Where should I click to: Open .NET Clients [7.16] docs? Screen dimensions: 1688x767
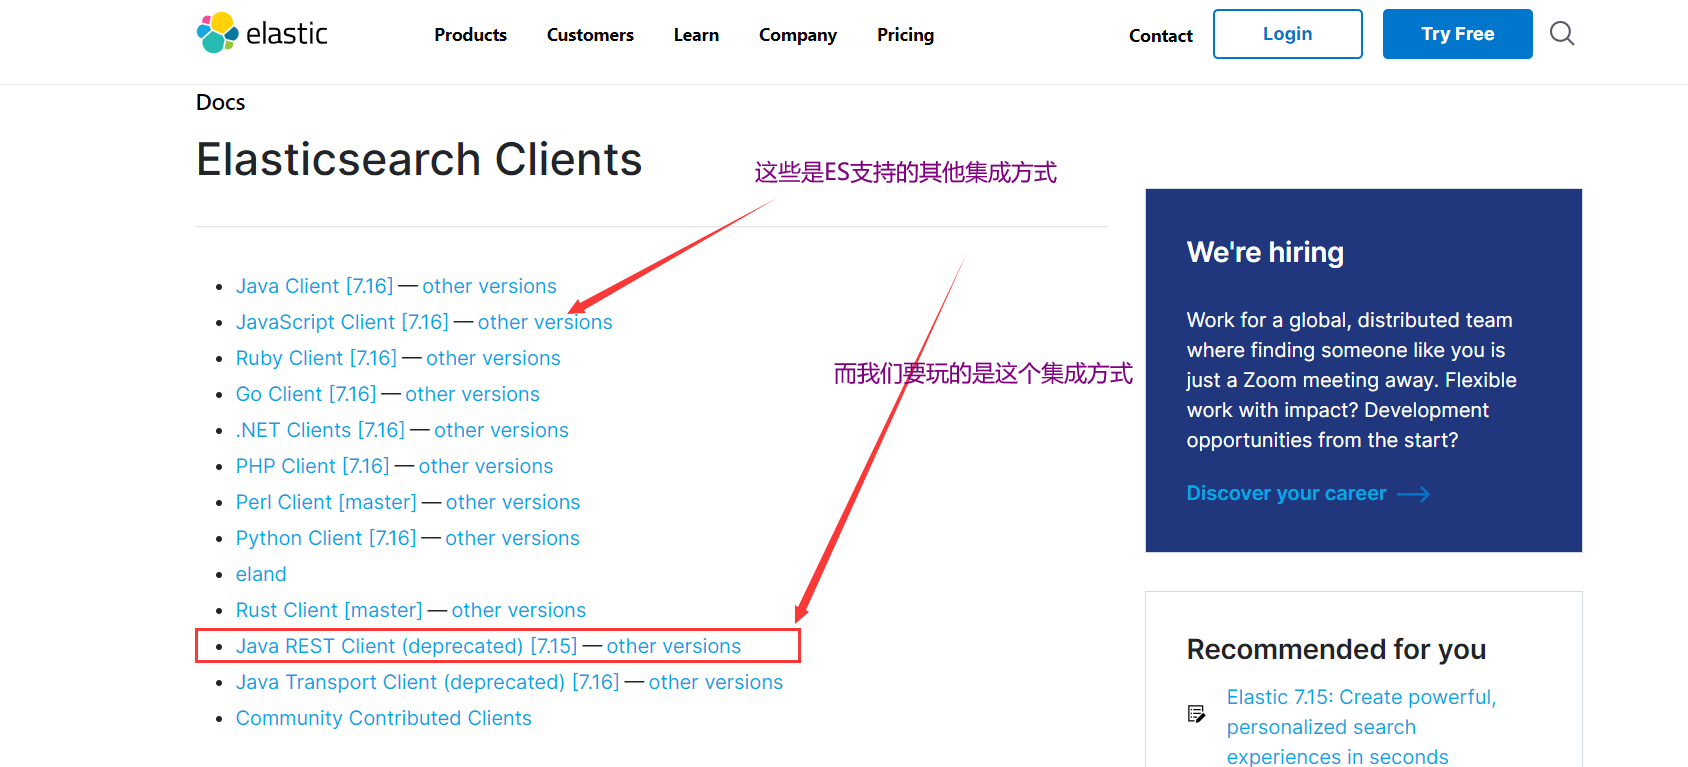tap(321, 430)
